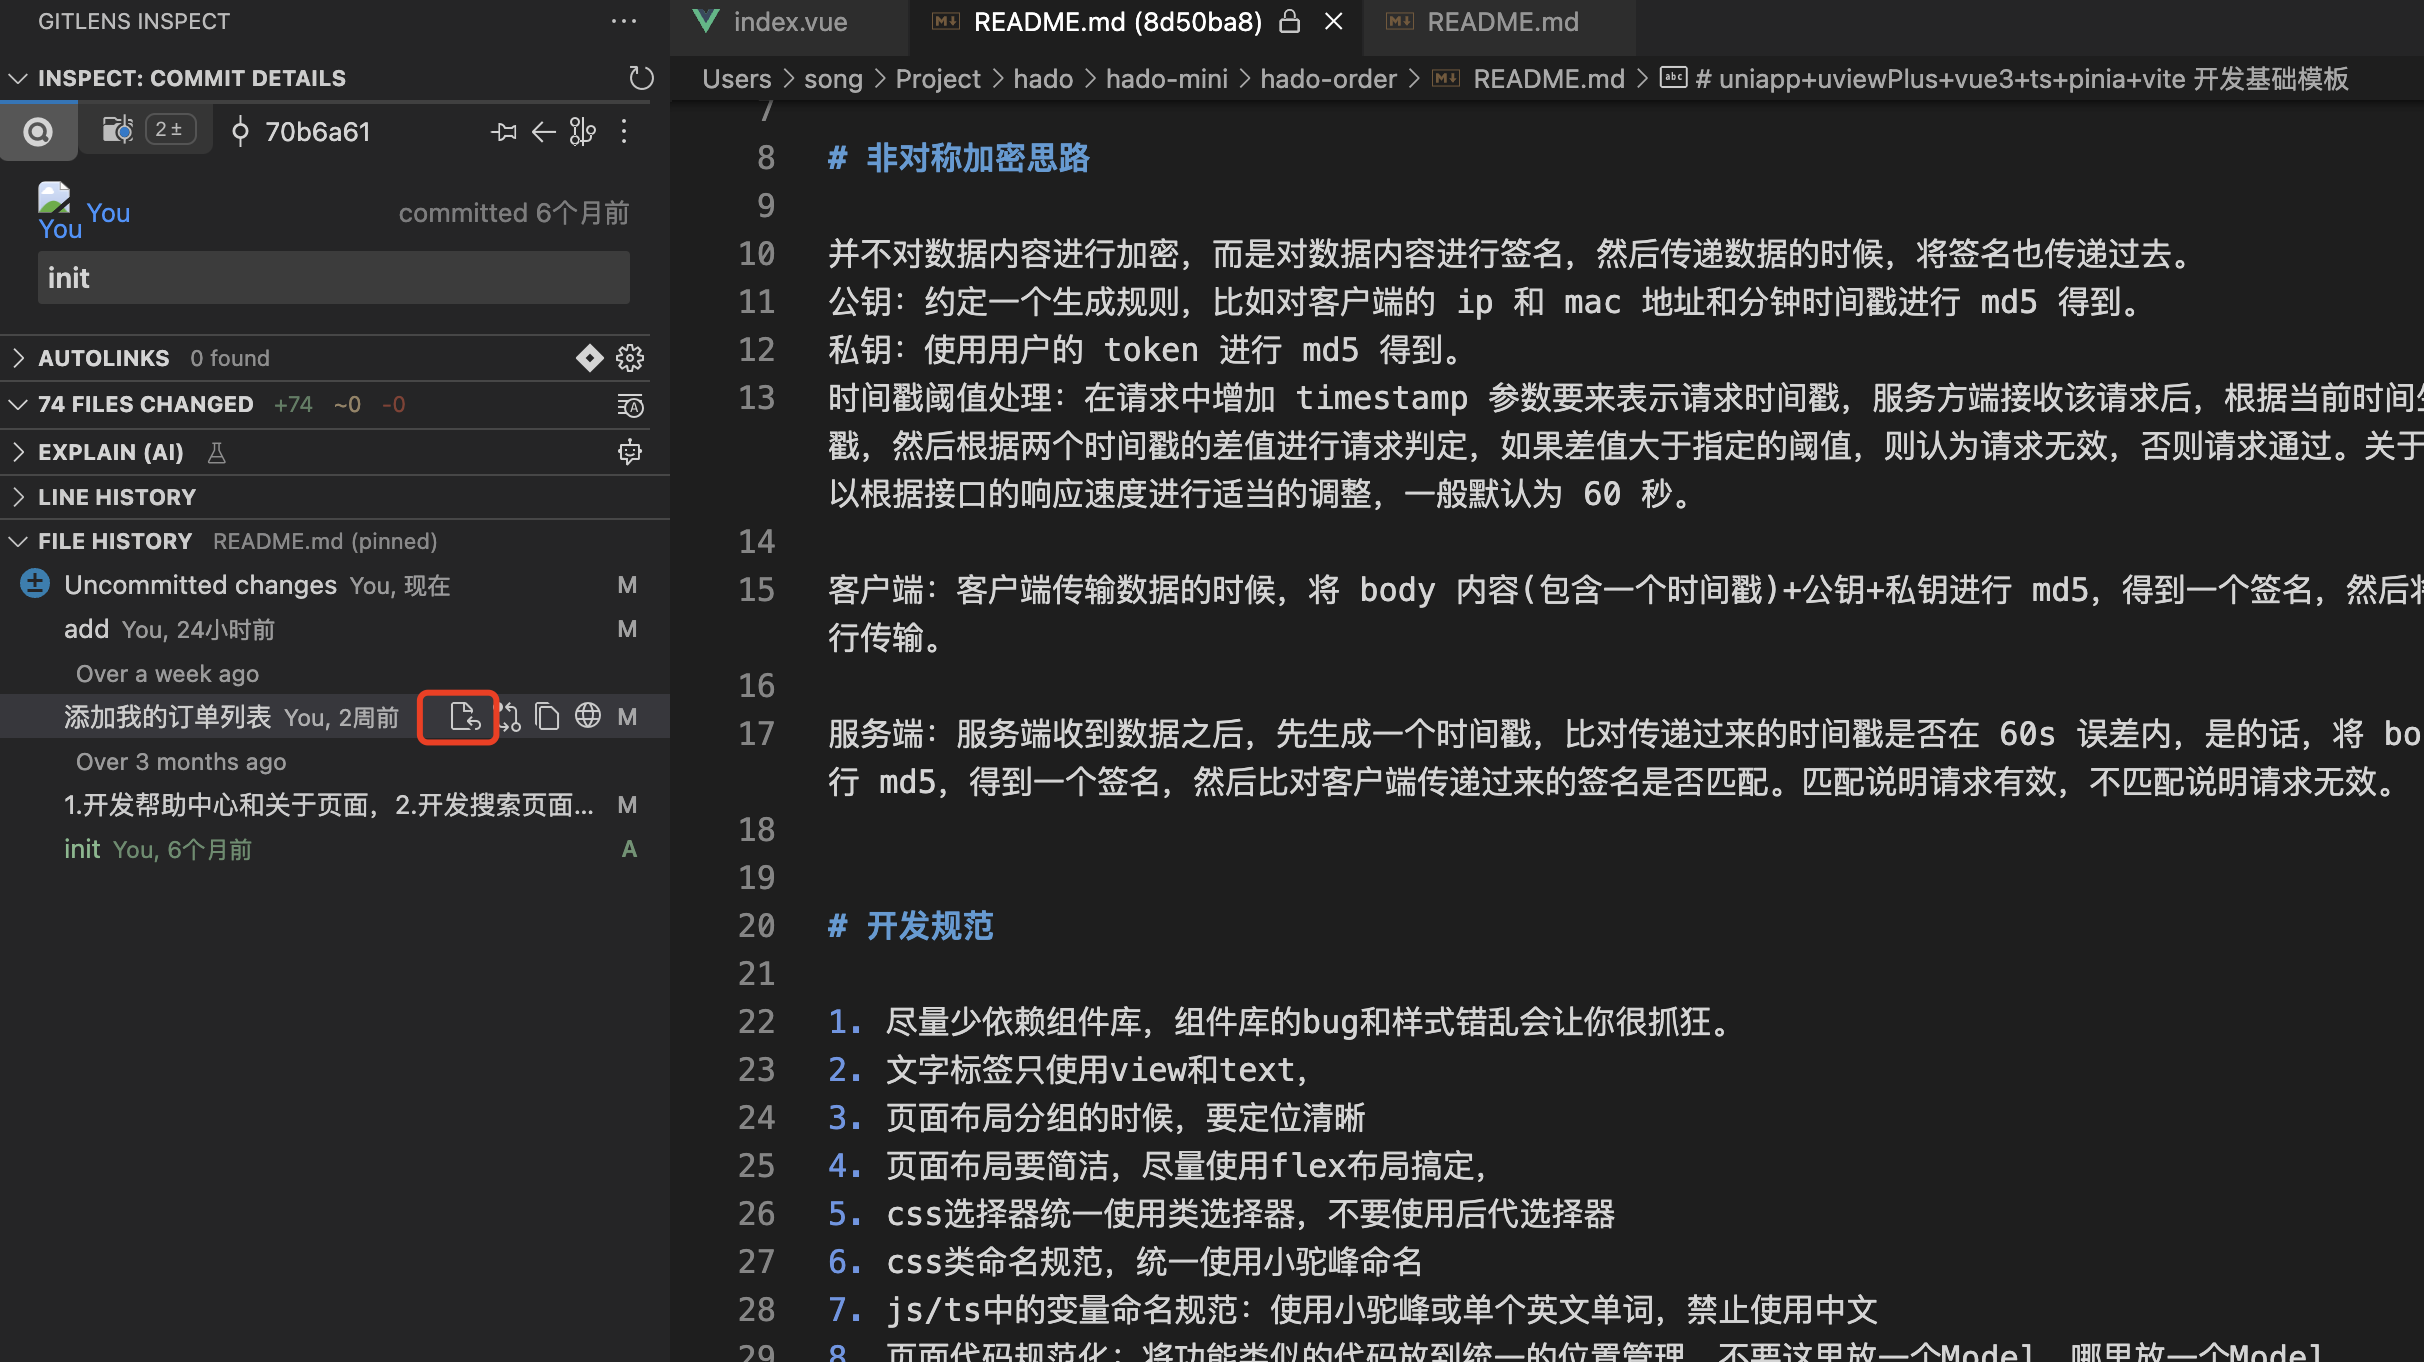Switch to working changes 2± mode
This screenshot has width=2424, height=1362.
(147, 130)
